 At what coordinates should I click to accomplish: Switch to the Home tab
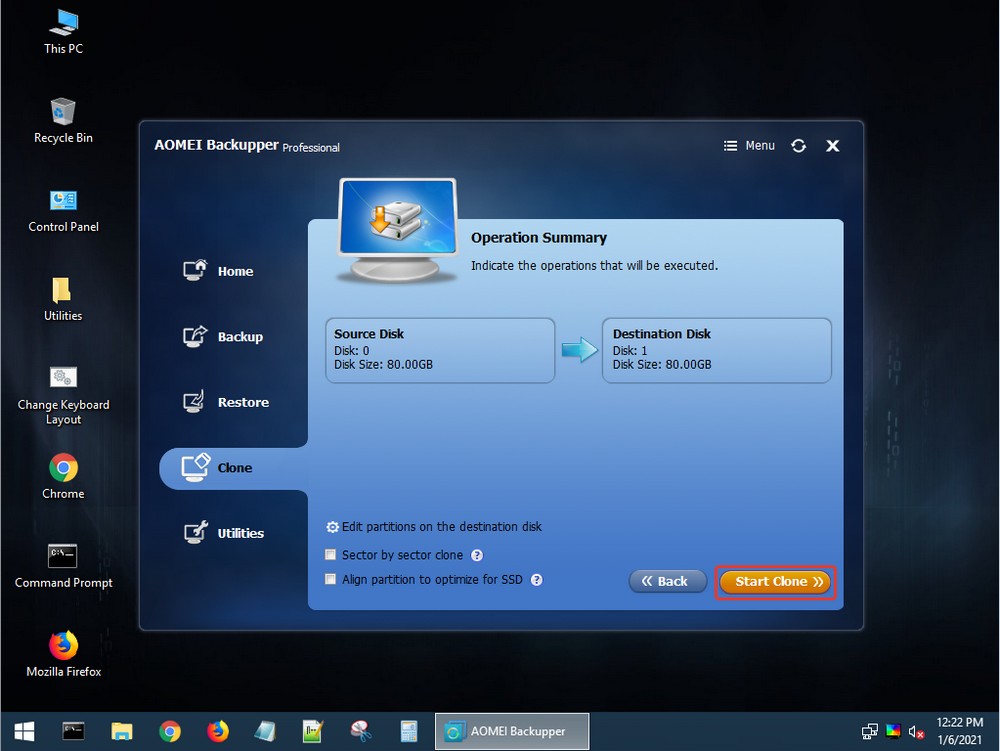click(234, 271)
